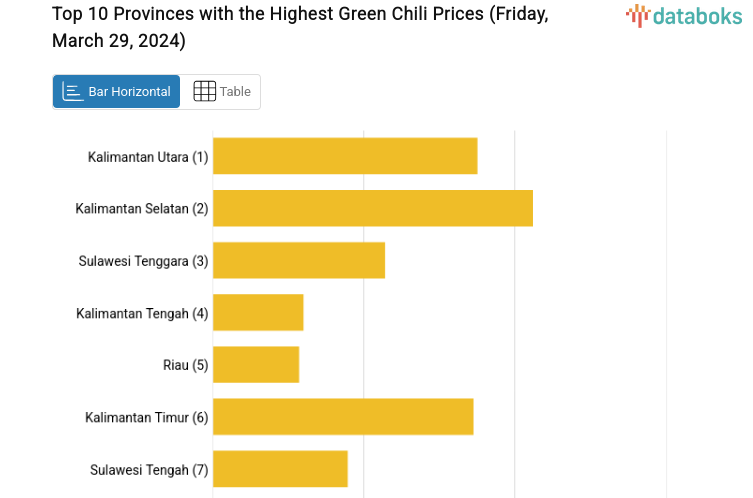Select the Sulawesi Tengah bar
This screenshot has height=498, width=753.
click(280, 469)
